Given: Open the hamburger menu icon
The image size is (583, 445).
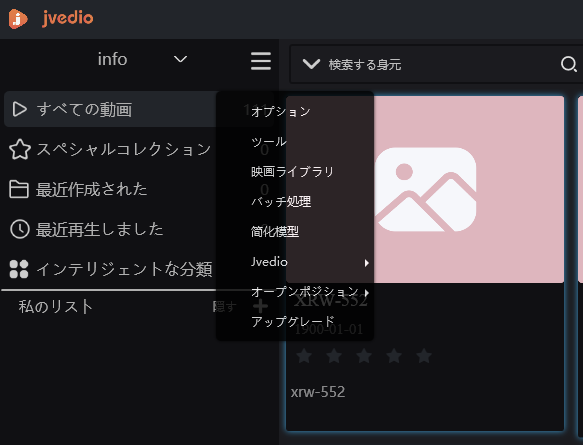Looking at the screenshot, I should click(x=261, y=61).
